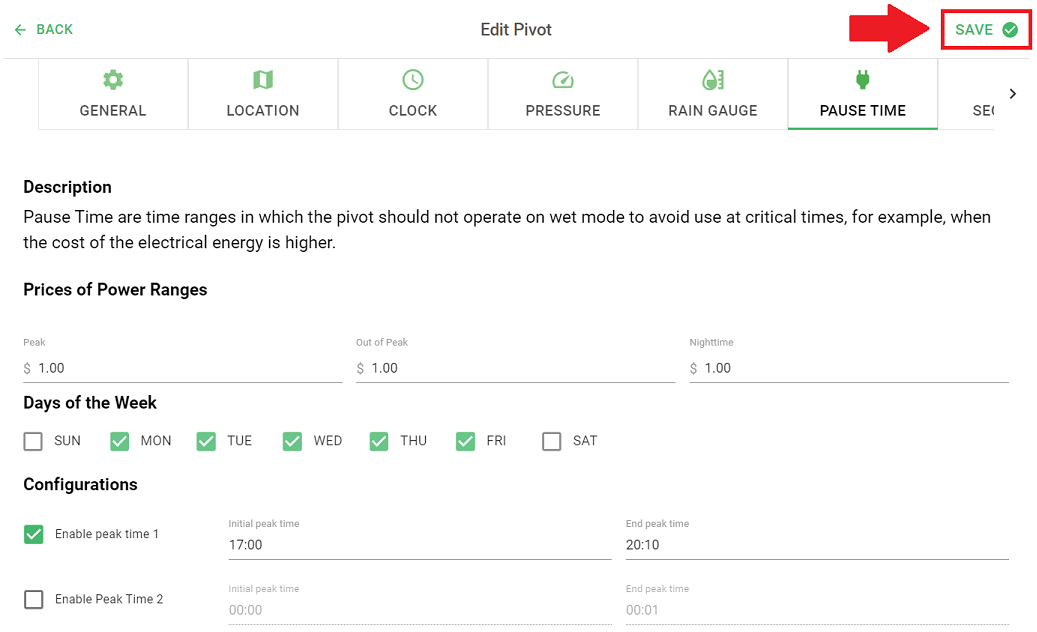The height and width of the screenshot is (632, 1037).
Task: Open the Clock icon tab
Action: 413,80
